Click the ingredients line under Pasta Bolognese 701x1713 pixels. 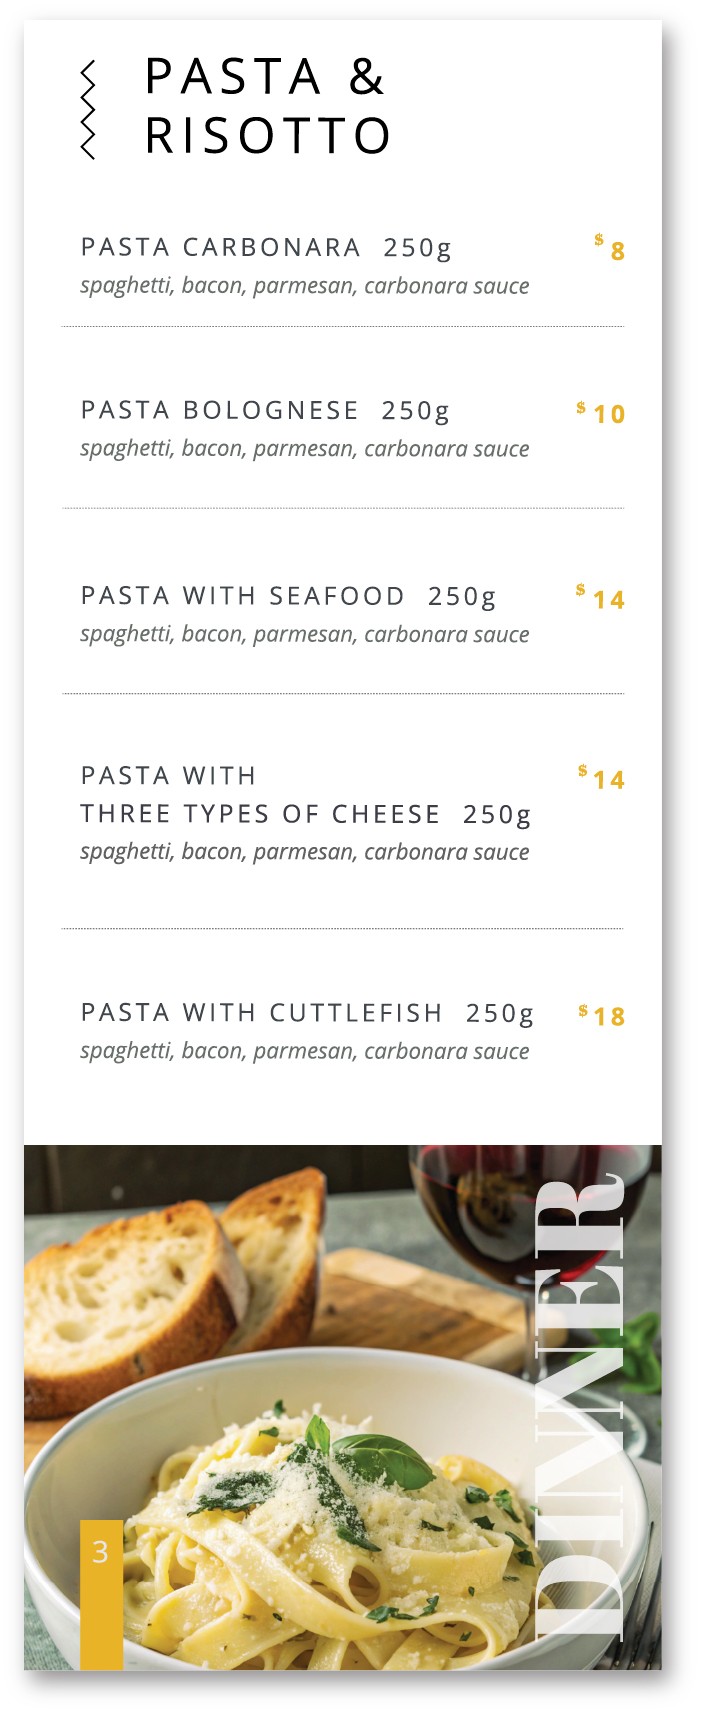pos(305,449)
